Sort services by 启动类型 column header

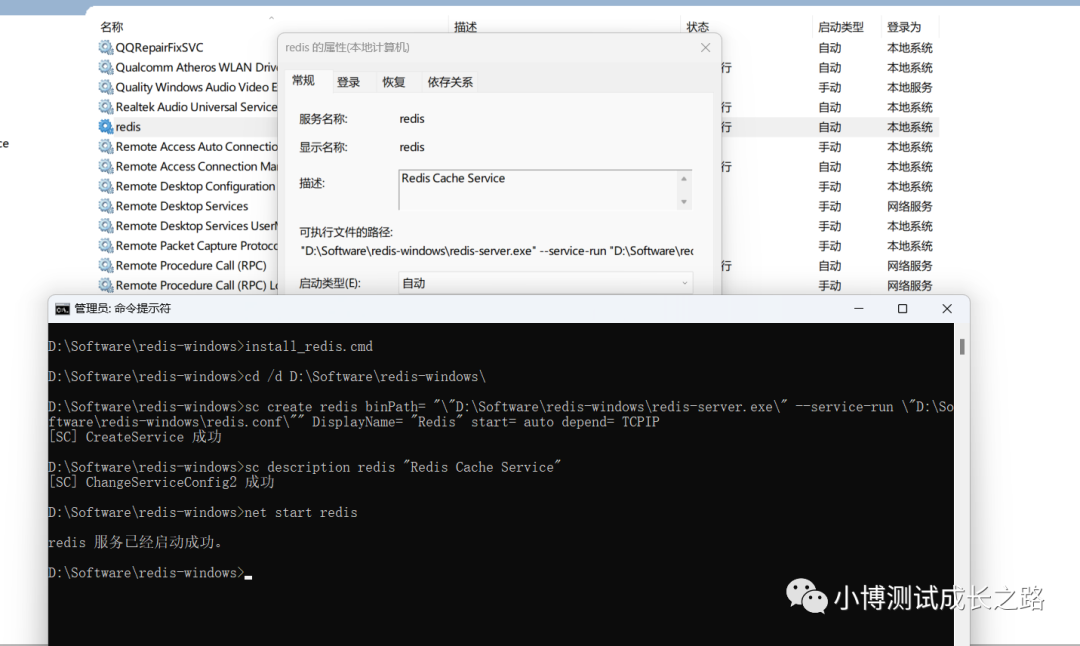click(841, 27)
